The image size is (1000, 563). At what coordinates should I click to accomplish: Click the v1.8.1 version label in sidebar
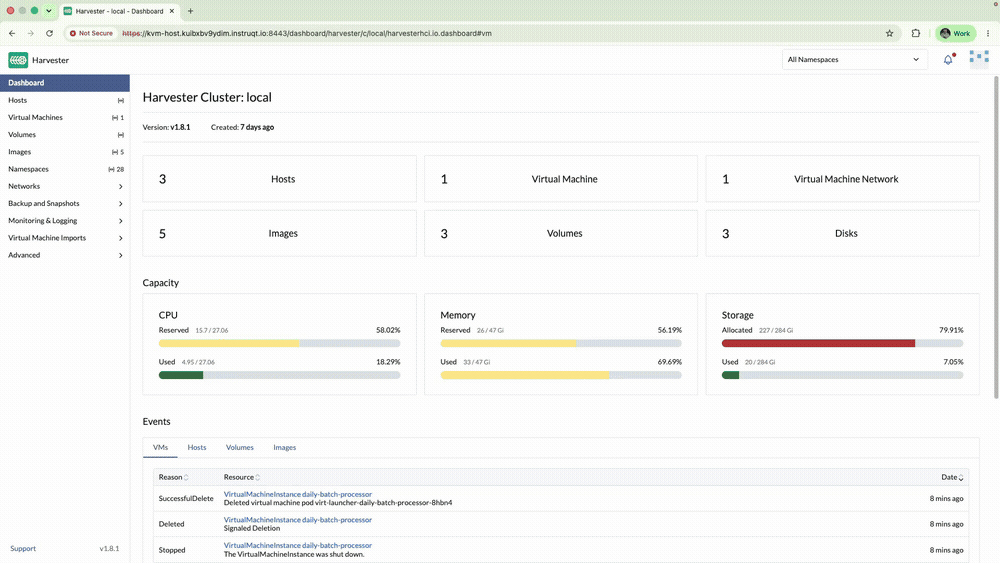click(109, 548)
